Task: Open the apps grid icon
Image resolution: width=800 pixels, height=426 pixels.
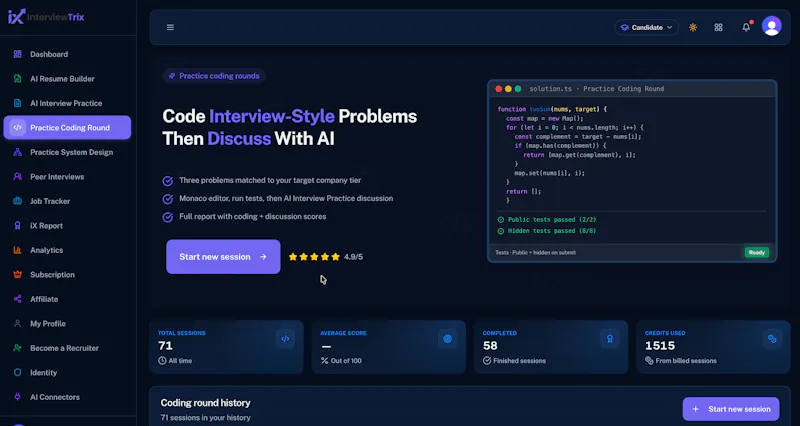Action: pyautogui.click(x=718, y=28)
